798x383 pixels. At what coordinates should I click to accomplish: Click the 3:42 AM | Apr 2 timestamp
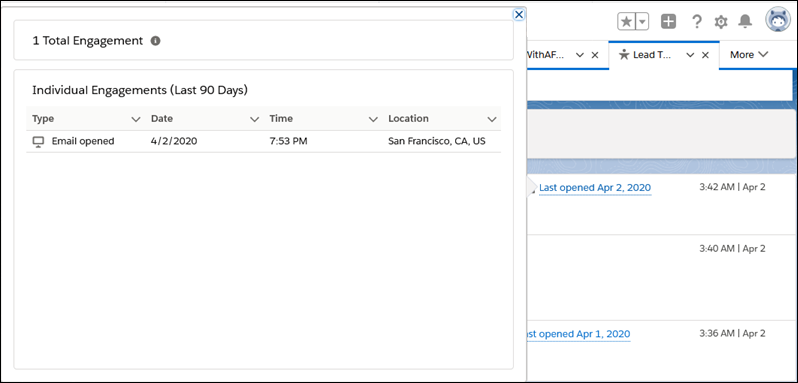click(x=732, y=187)
